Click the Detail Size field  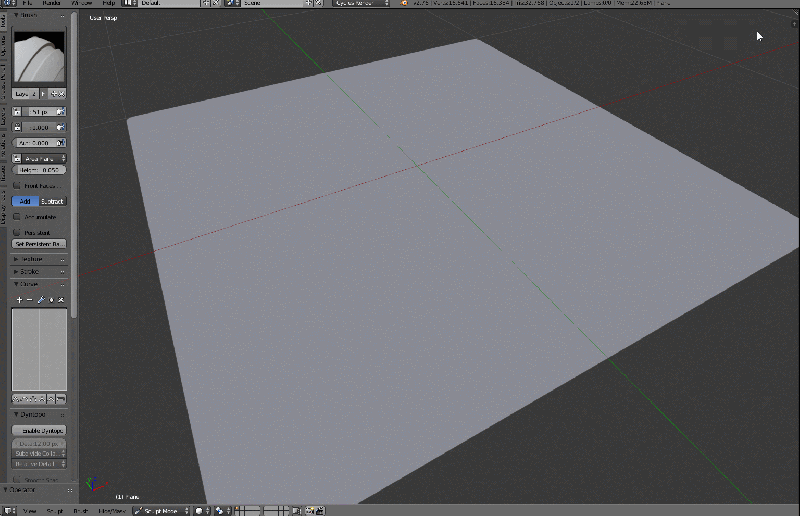click(x=39, y=444)
